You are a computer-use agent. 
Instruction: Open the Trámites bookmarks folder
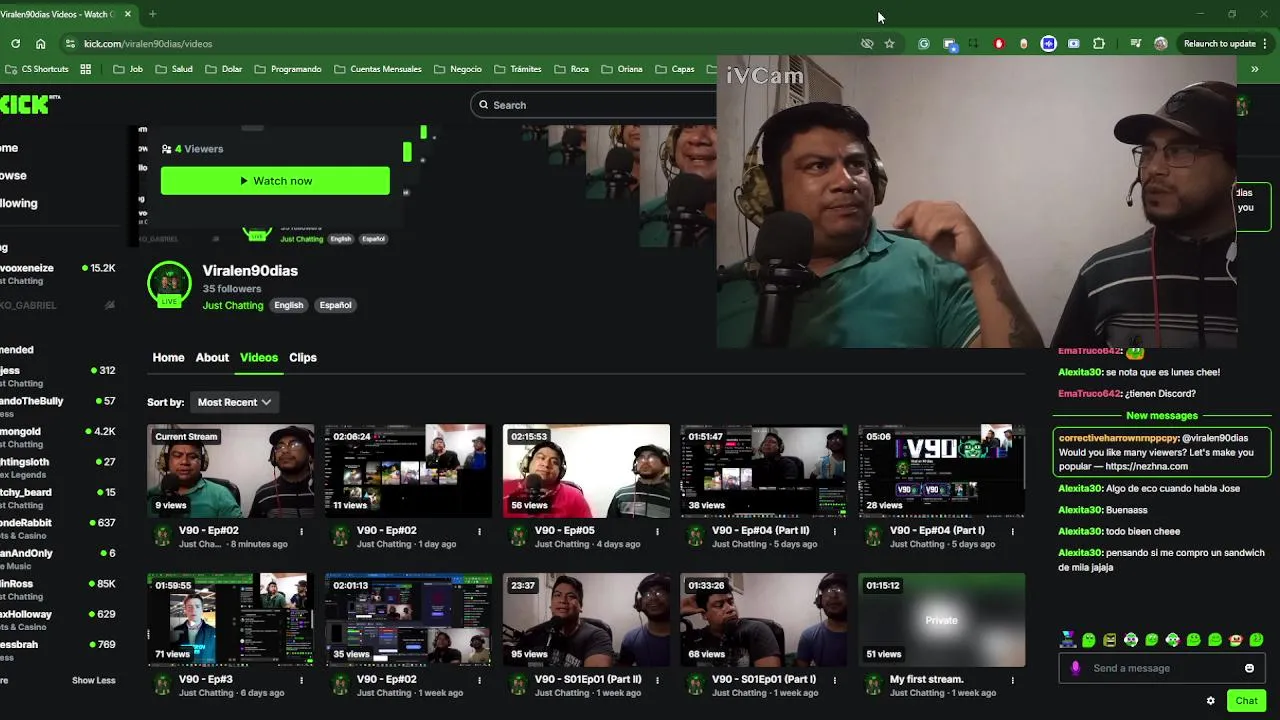[518, 69]
